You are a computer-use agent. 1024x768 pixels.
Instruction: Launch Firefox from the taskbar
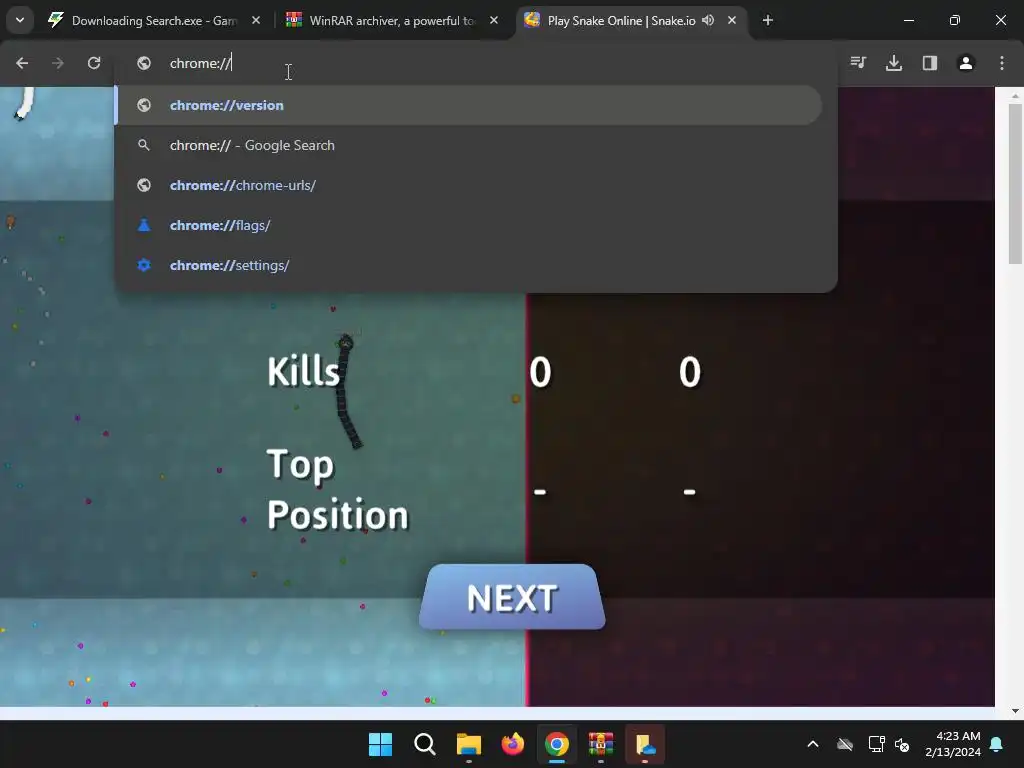click(x=513, y=744)
